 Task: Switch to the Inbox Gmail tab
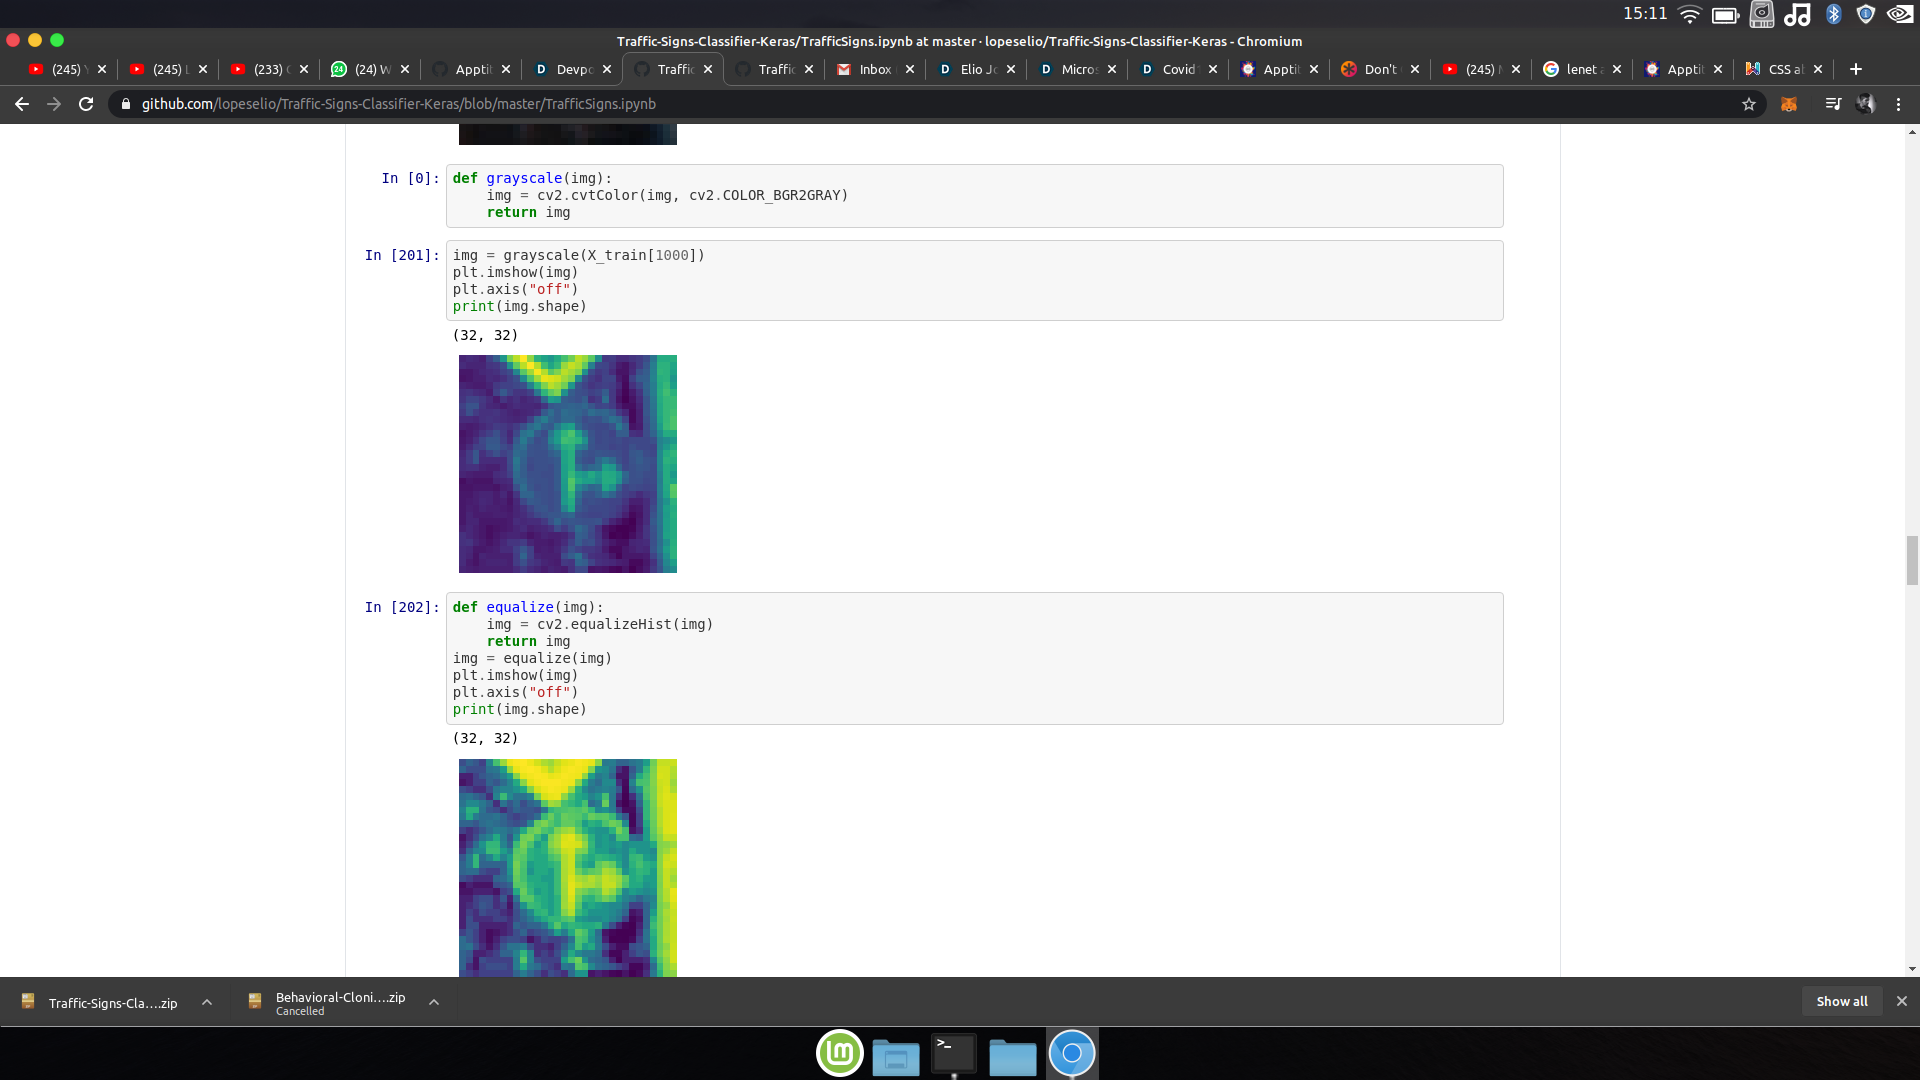click(x=874, y=69)
